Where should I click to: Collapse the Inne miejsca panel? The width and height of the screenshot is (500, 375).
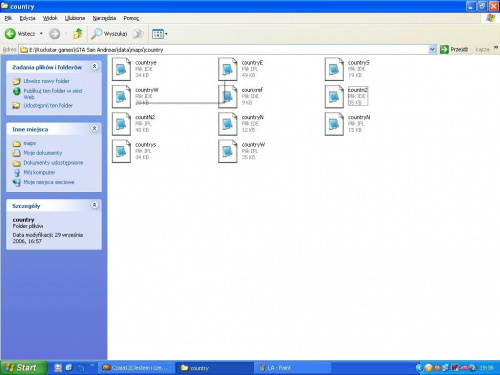click(95, 128)
